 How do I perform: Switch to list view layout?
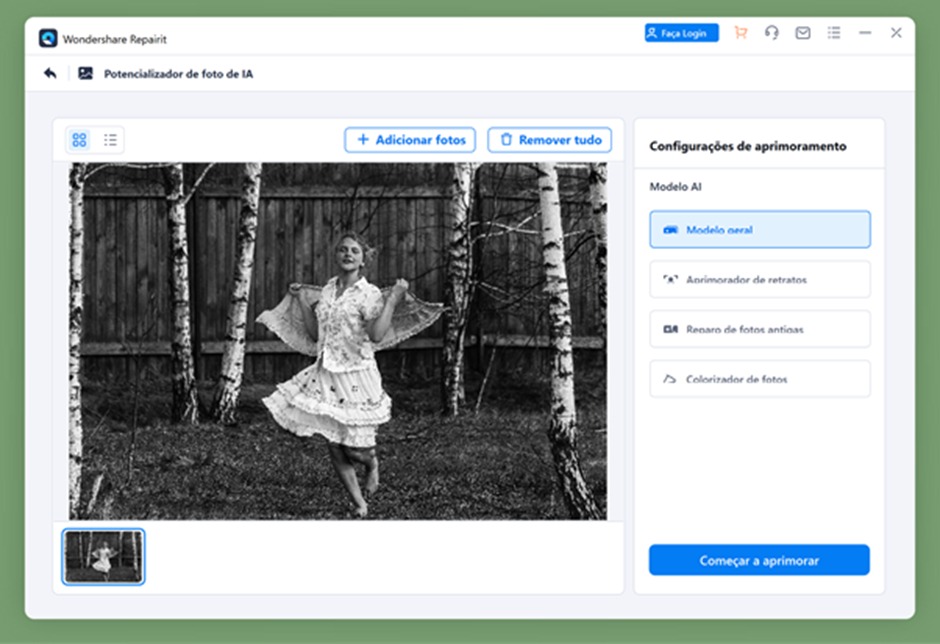tap(110, 140)
